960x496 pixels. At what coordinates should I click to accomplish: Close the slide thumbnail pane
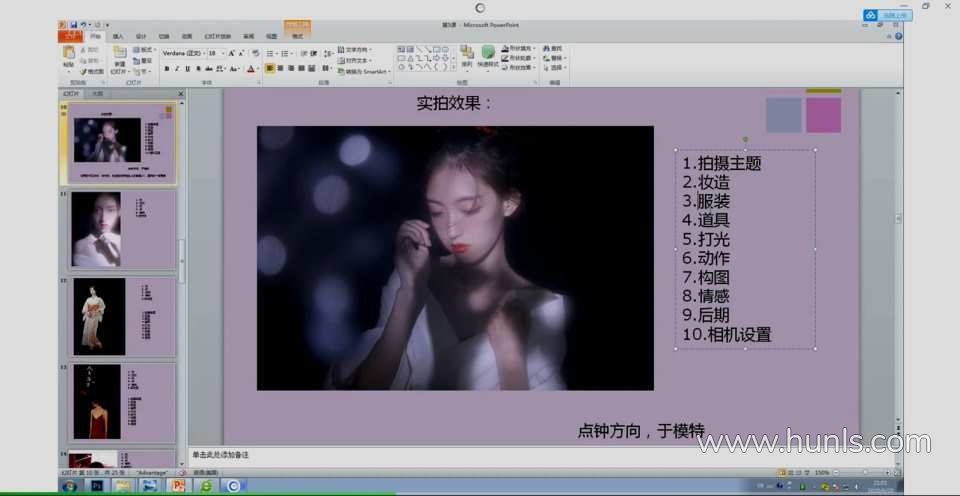click(181, 94)
